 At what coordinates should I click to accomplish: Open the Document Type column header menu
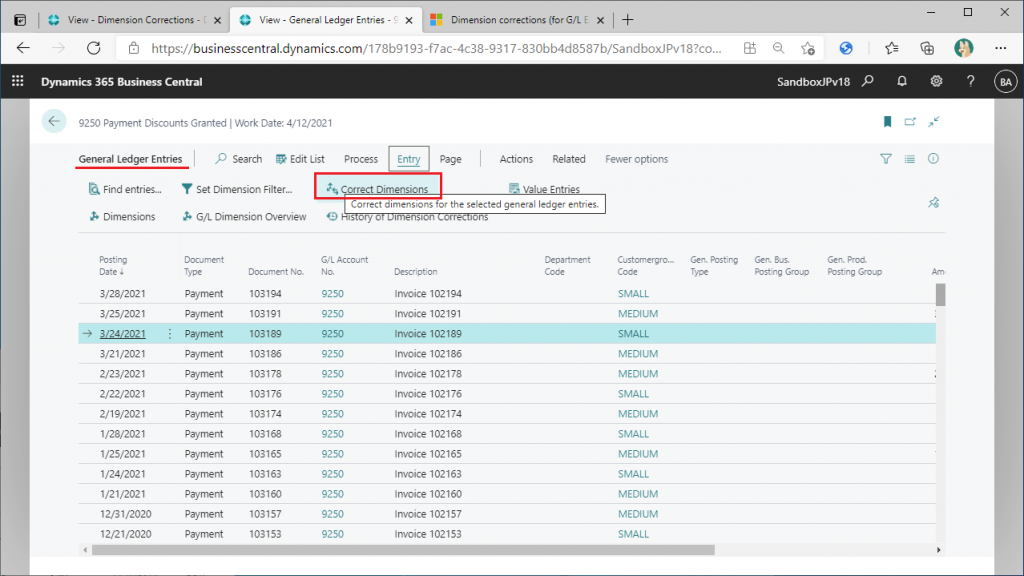coord(204,266)
